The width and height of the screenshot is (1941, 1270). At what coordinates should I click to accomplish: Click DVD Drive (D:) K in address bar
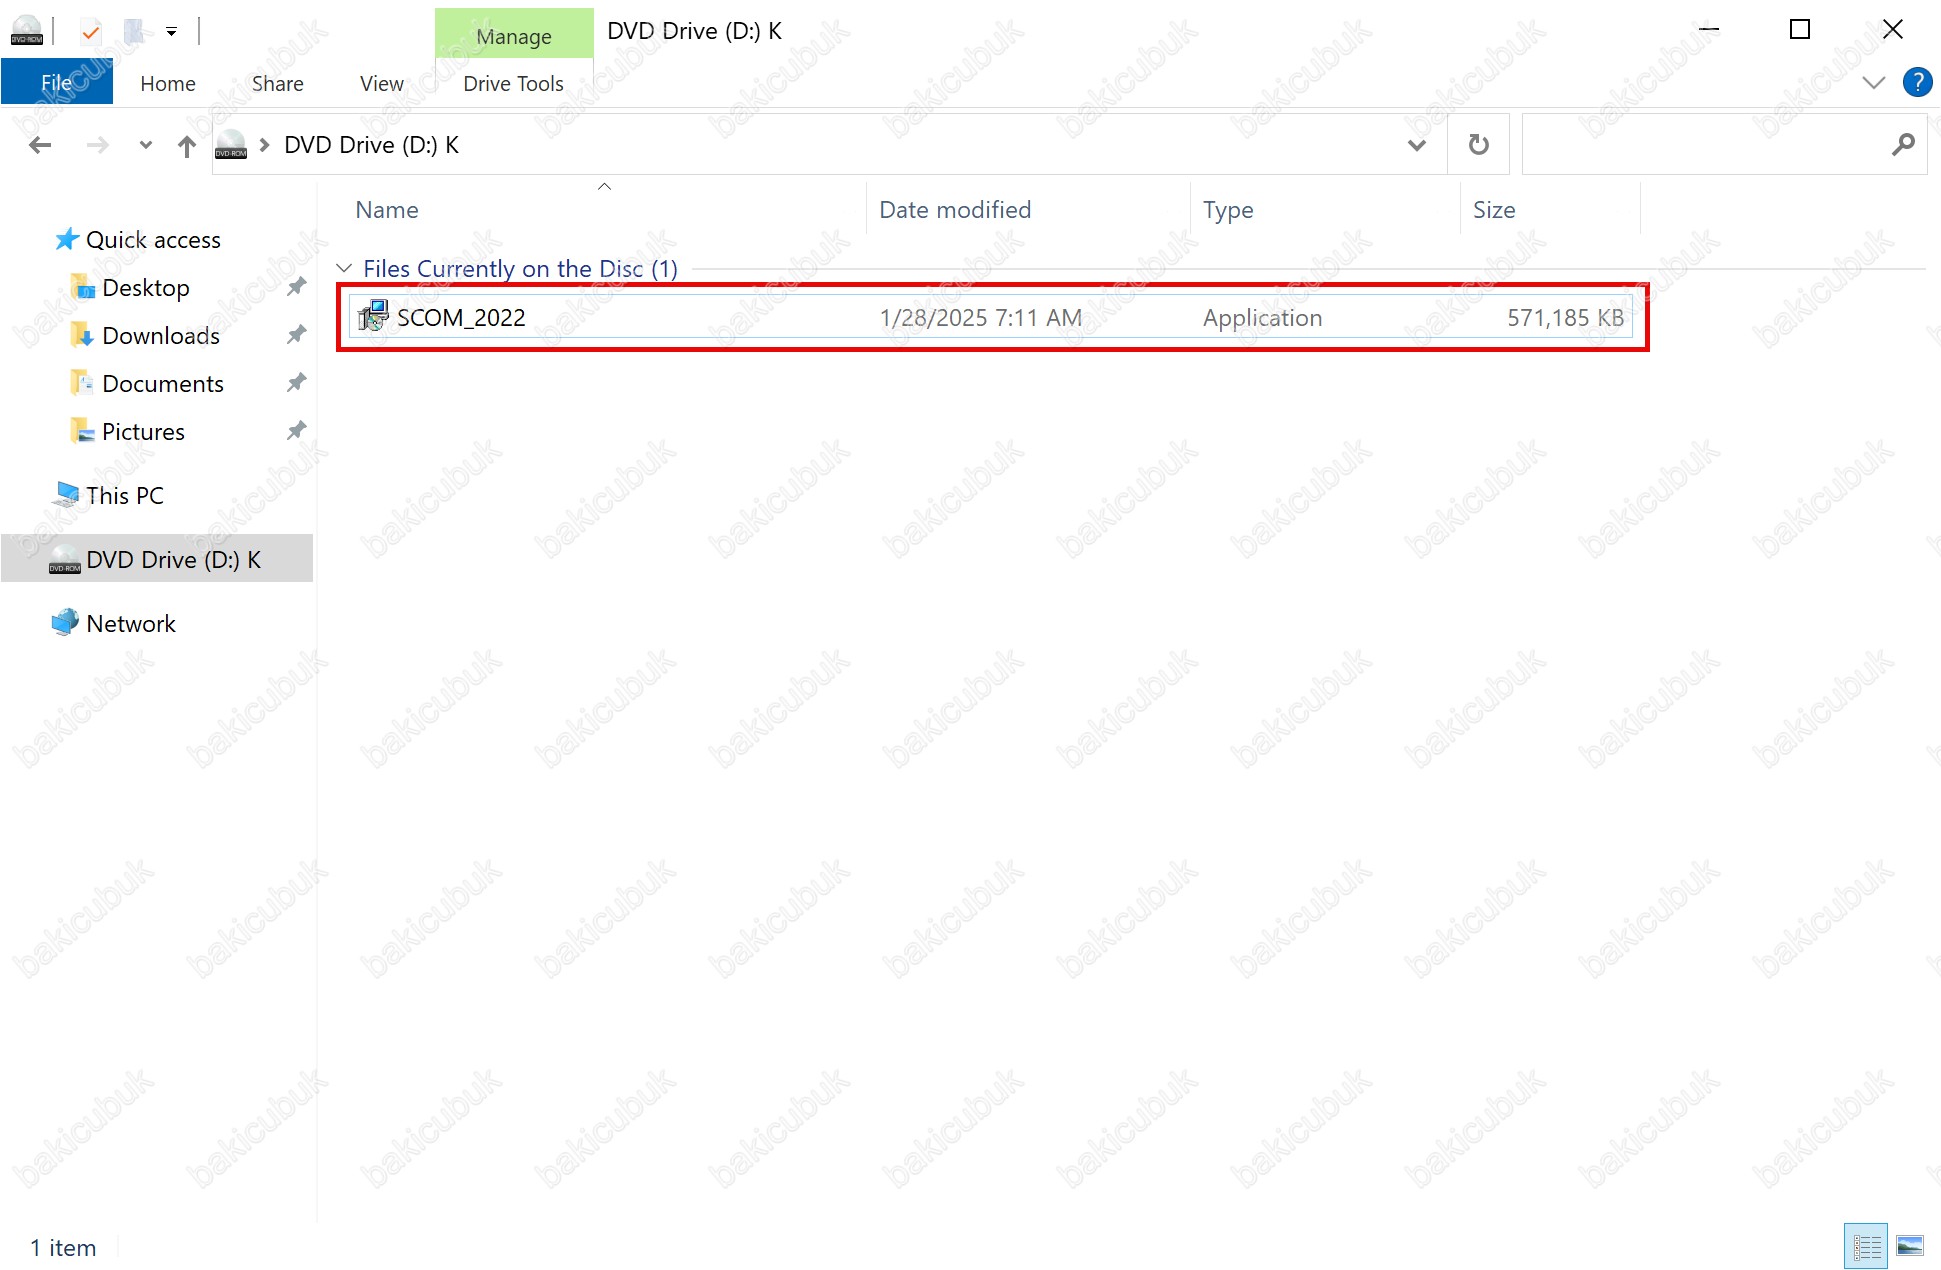371,145
